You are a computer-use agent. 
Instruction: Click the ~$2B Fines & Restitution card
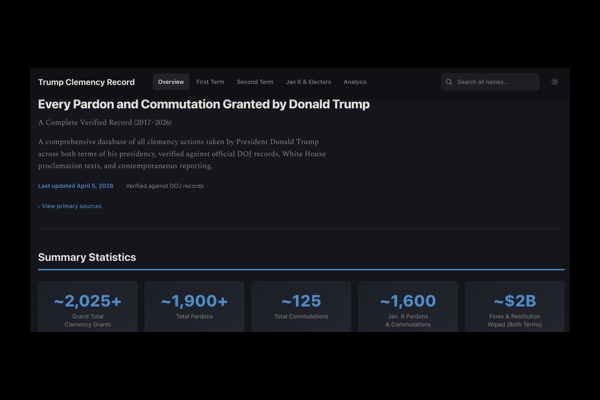pos(514,307)
